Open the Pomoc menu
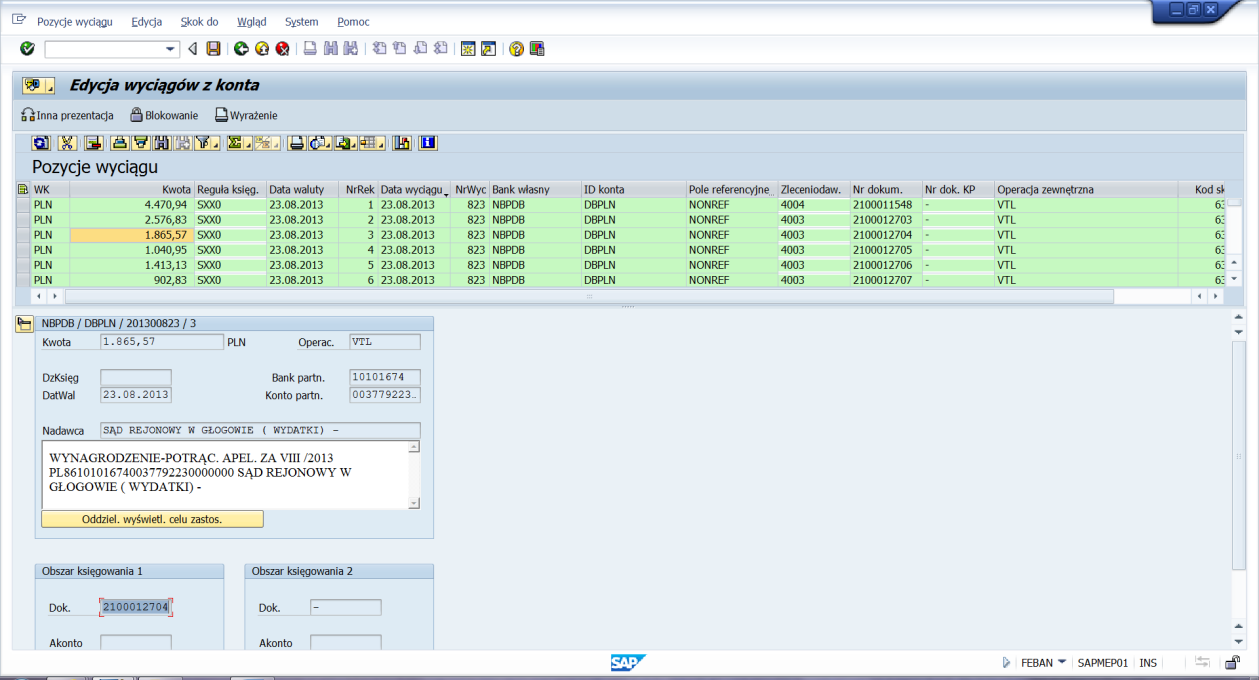Screen dimensions: 1259x680 point(353,21)
